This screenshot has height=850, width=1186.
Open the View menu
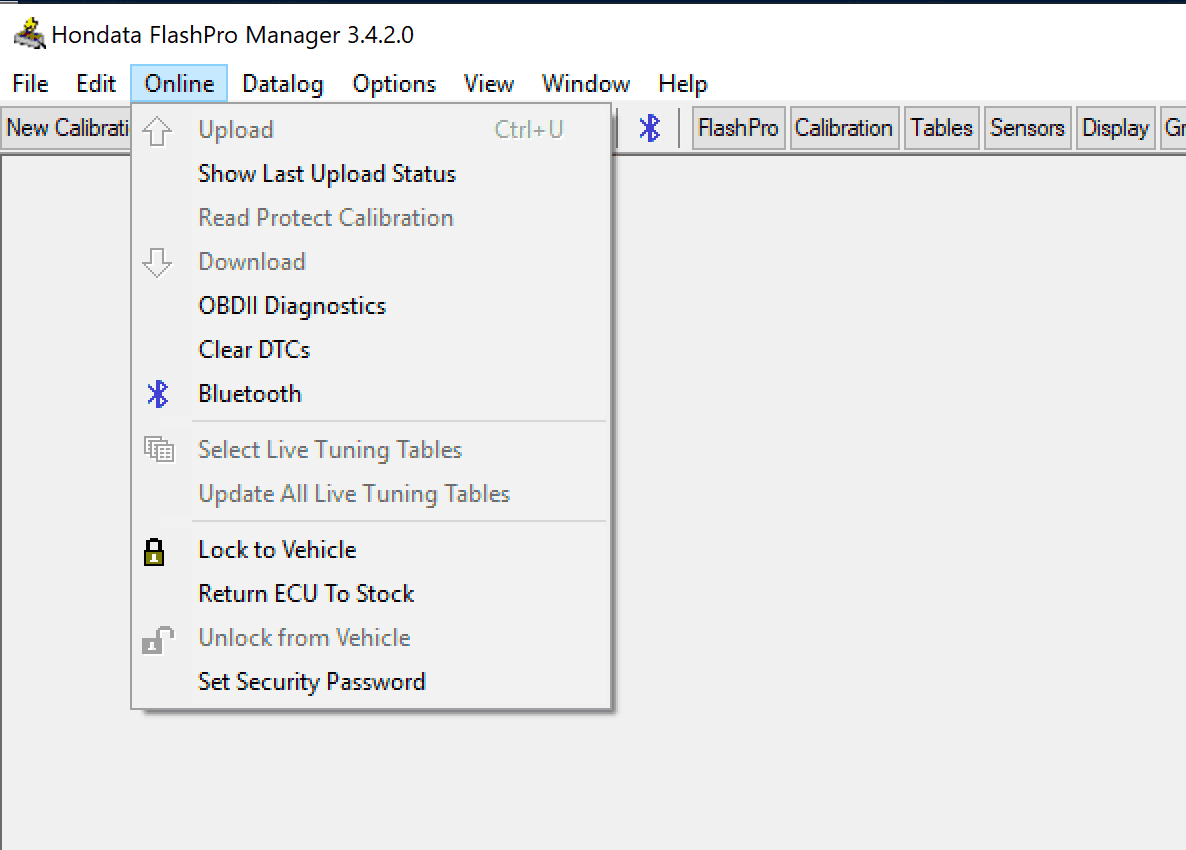point(489,84)
